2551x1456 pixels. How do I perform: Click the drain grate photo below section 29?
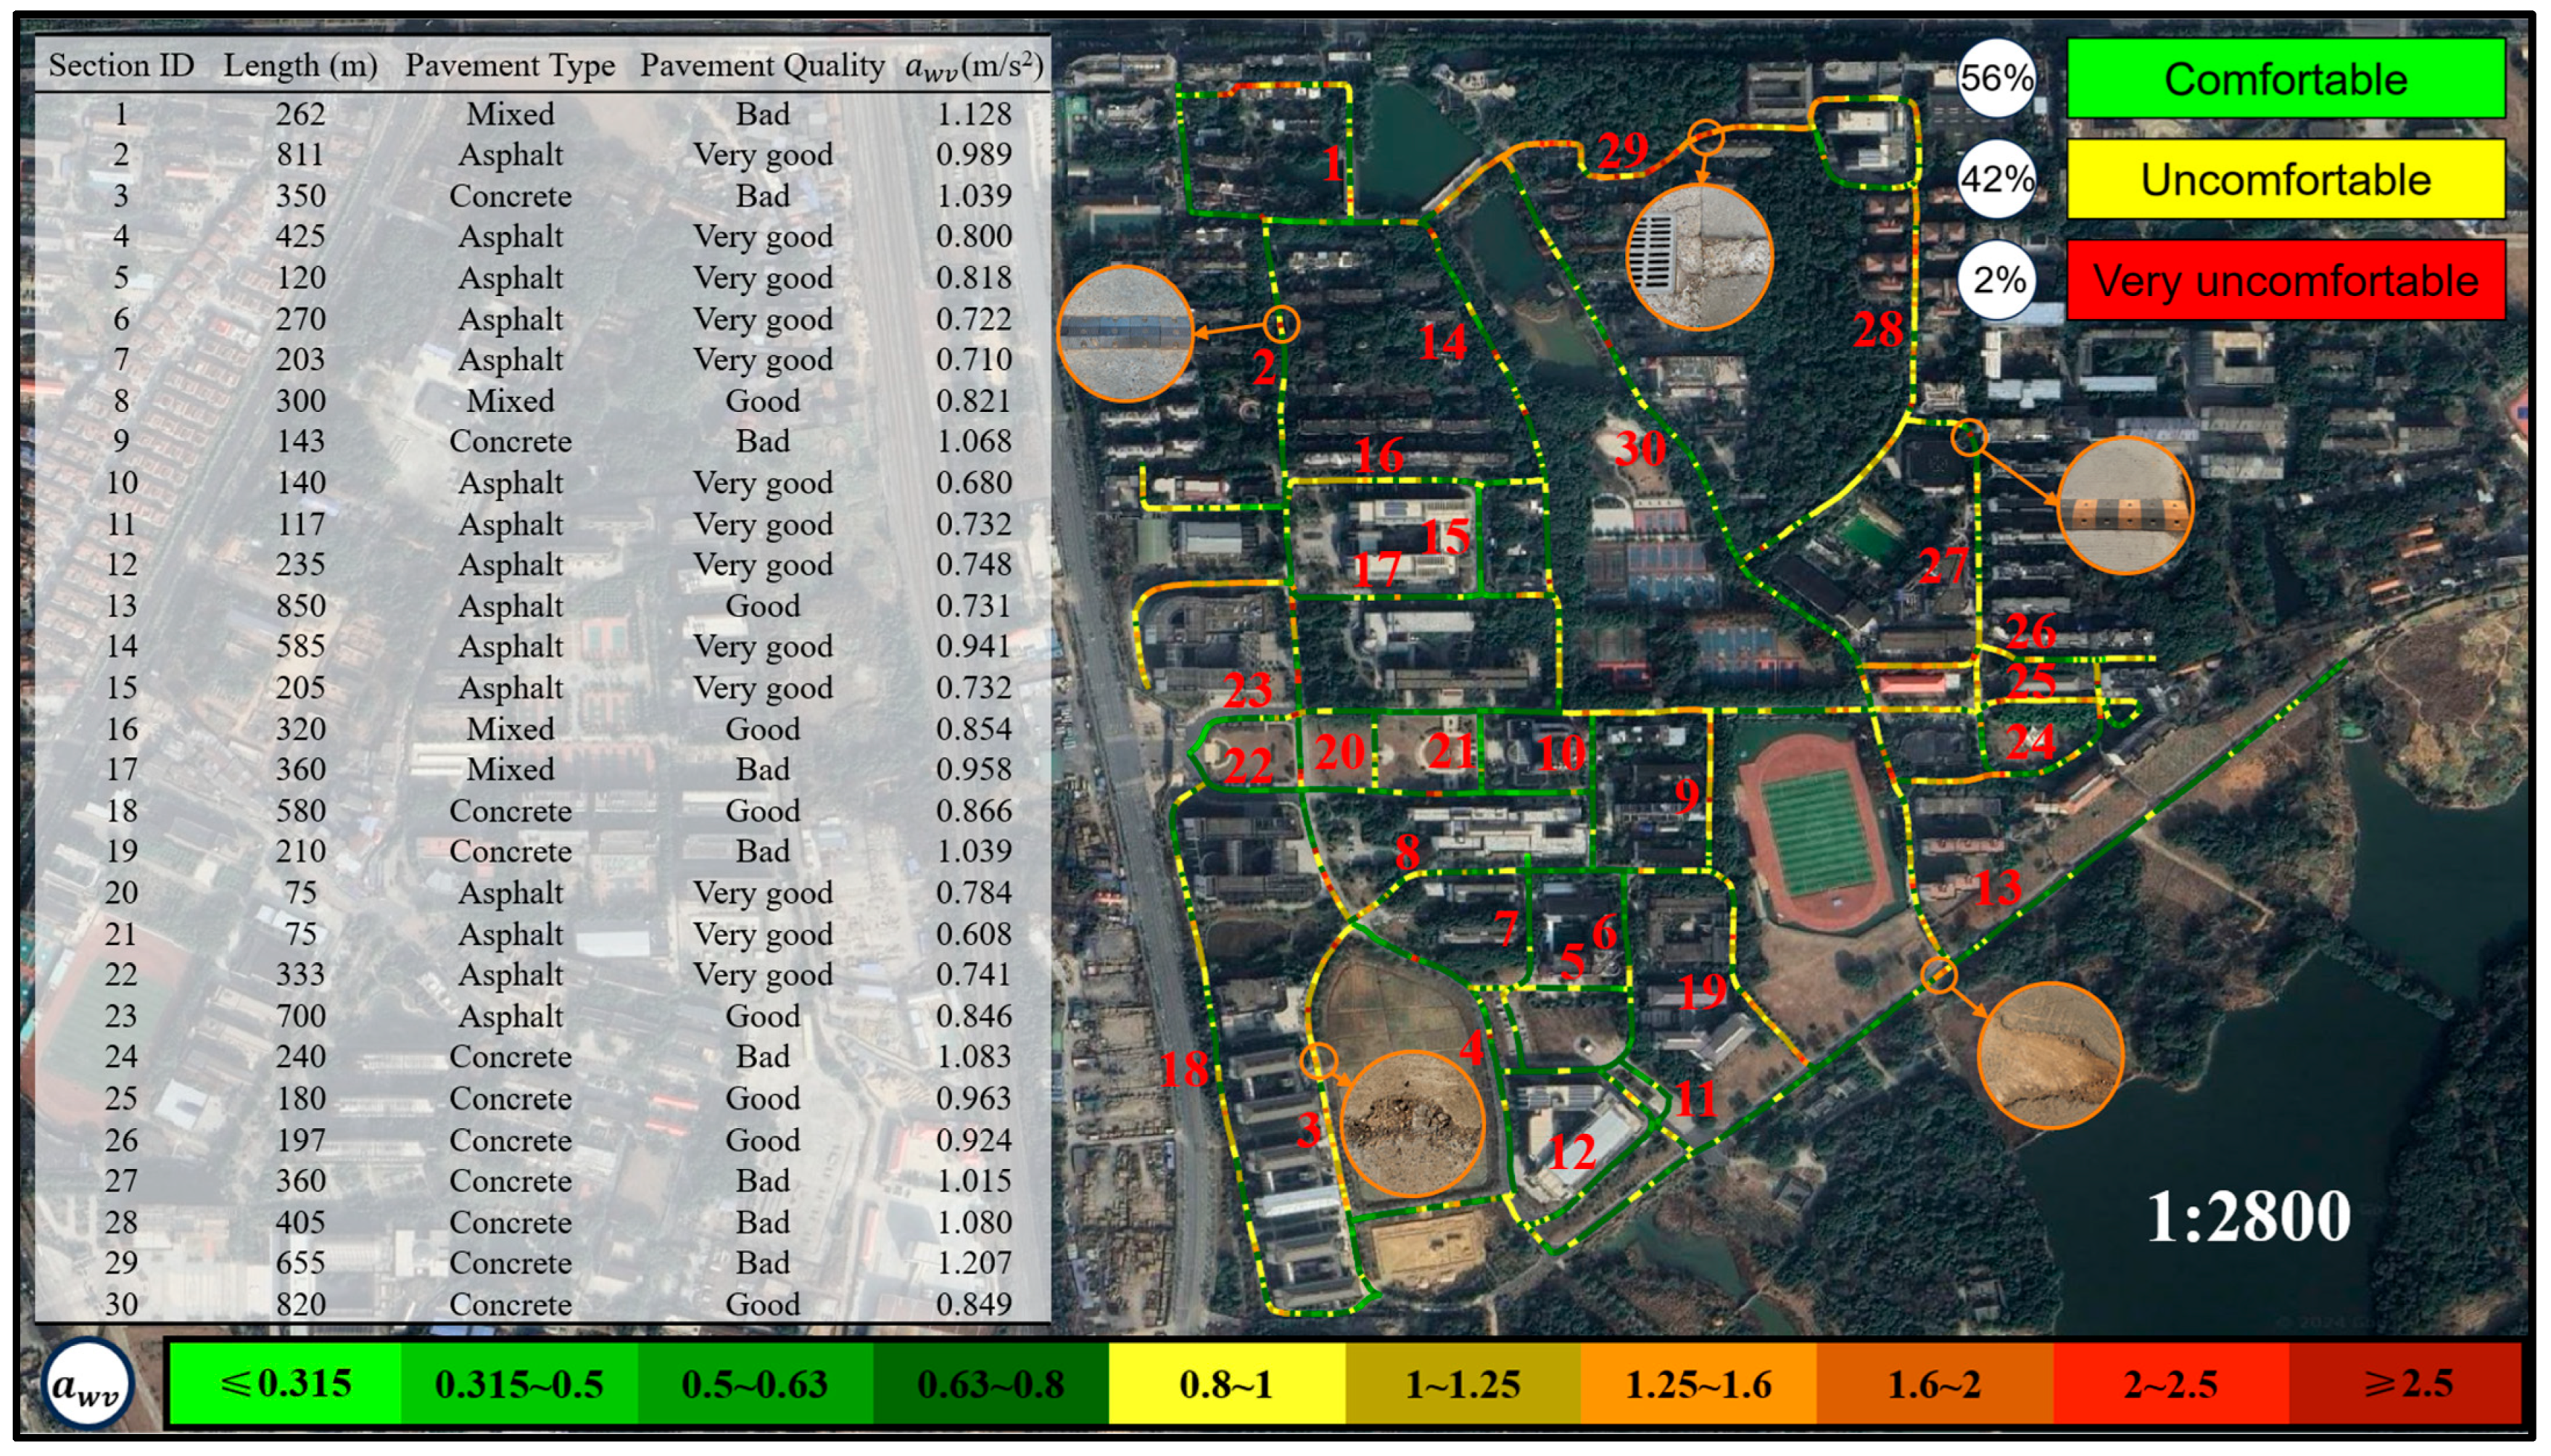pyautogui.click(x=1699, y=256)
